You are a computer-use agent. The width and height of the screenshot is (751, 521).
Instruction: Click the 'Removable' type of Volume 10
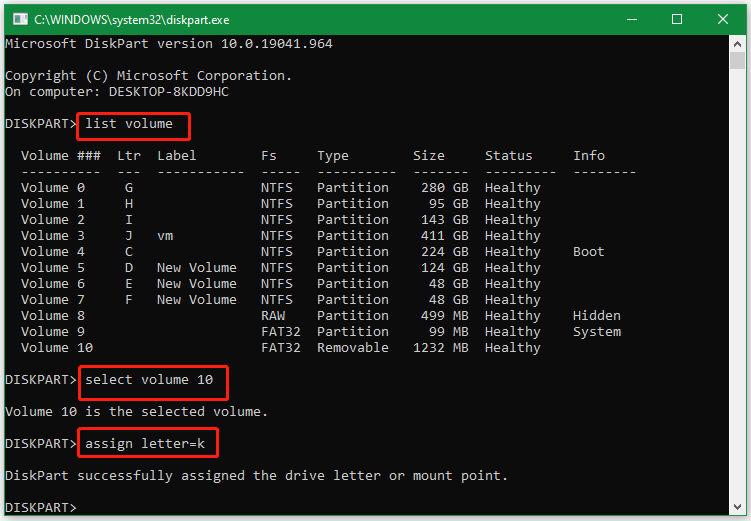click(x=353, y=348)
